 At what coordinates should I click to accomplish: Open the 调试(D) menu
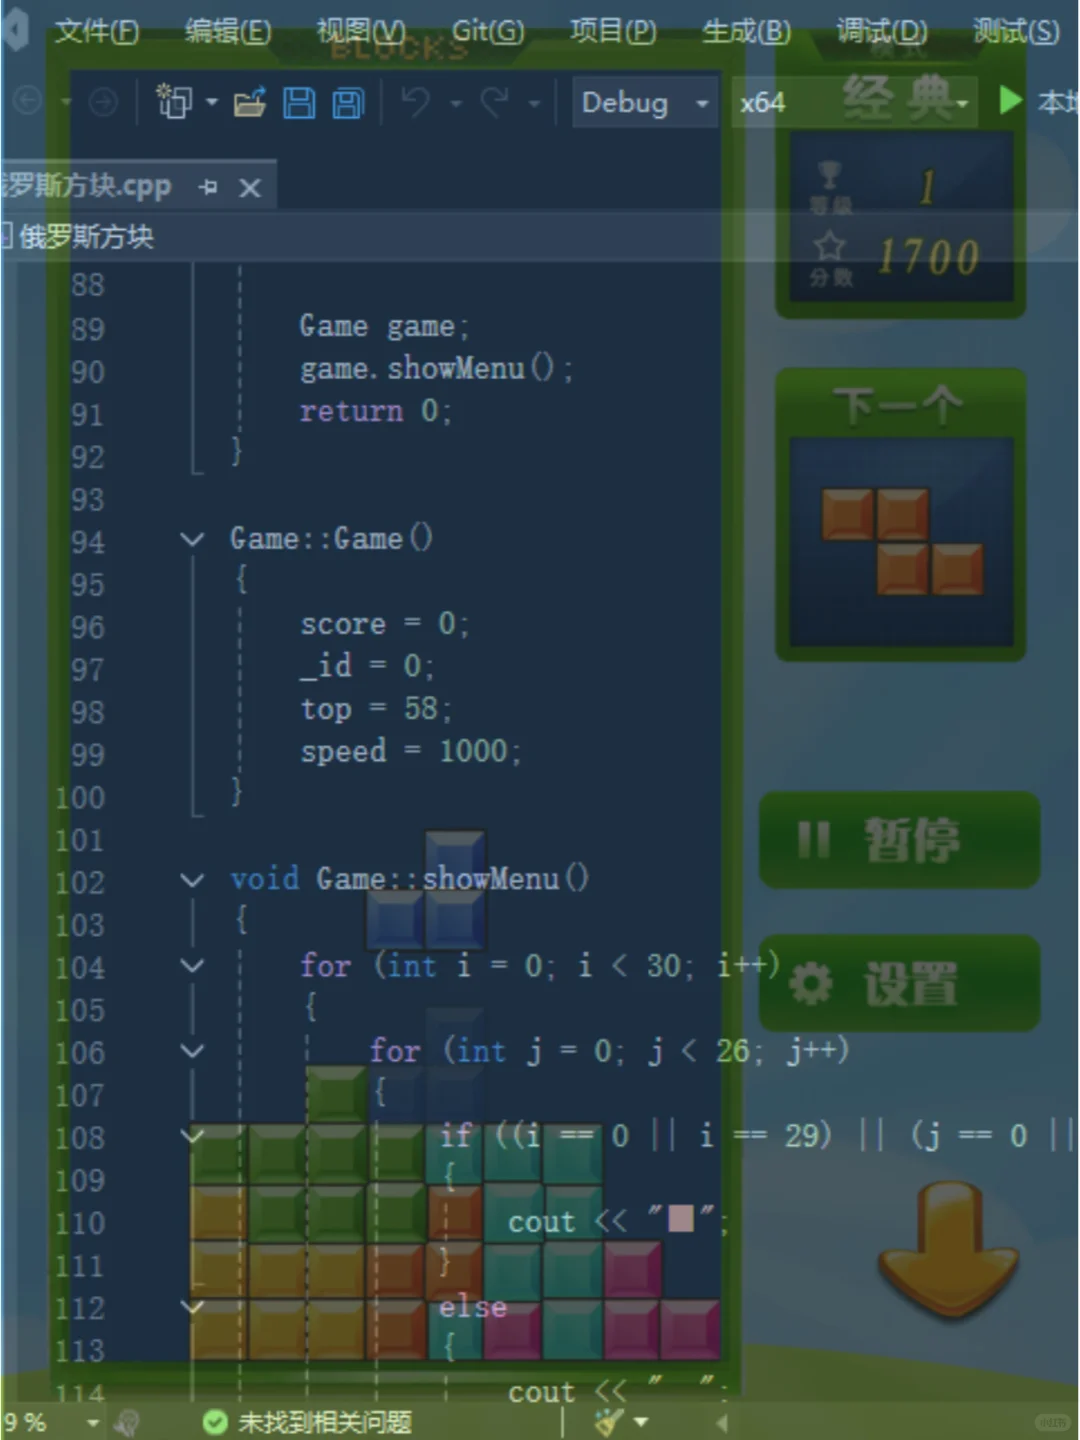pos(882,32)
